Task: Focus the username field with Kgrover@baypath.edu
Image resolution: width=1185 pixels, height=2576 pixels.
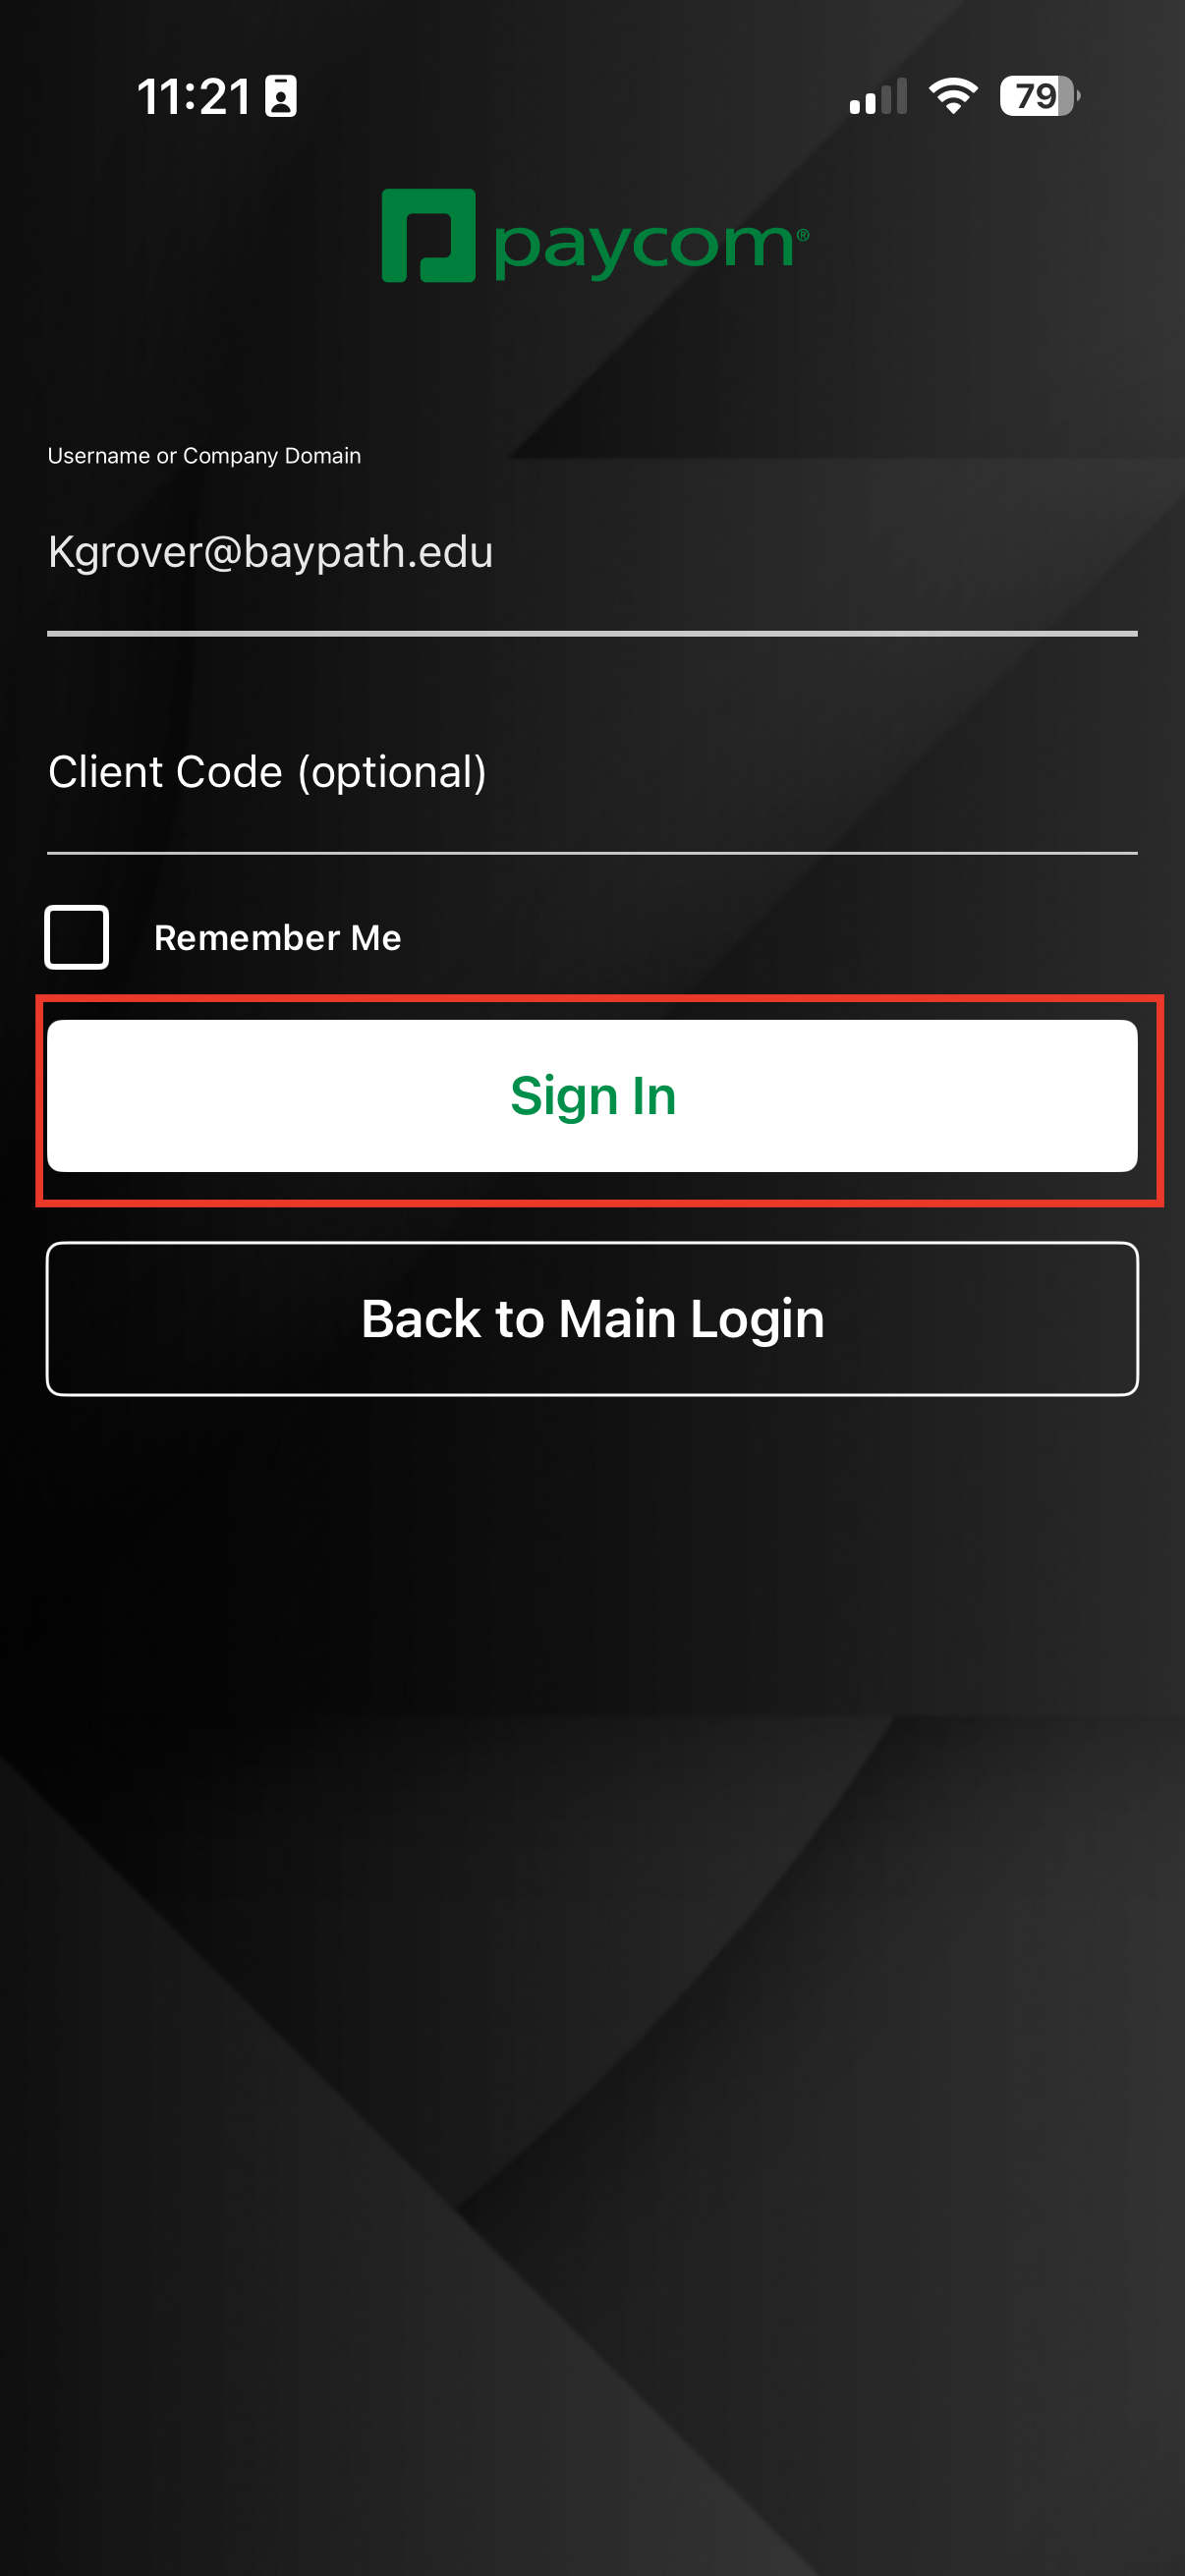Action: (x=592, y=552)
